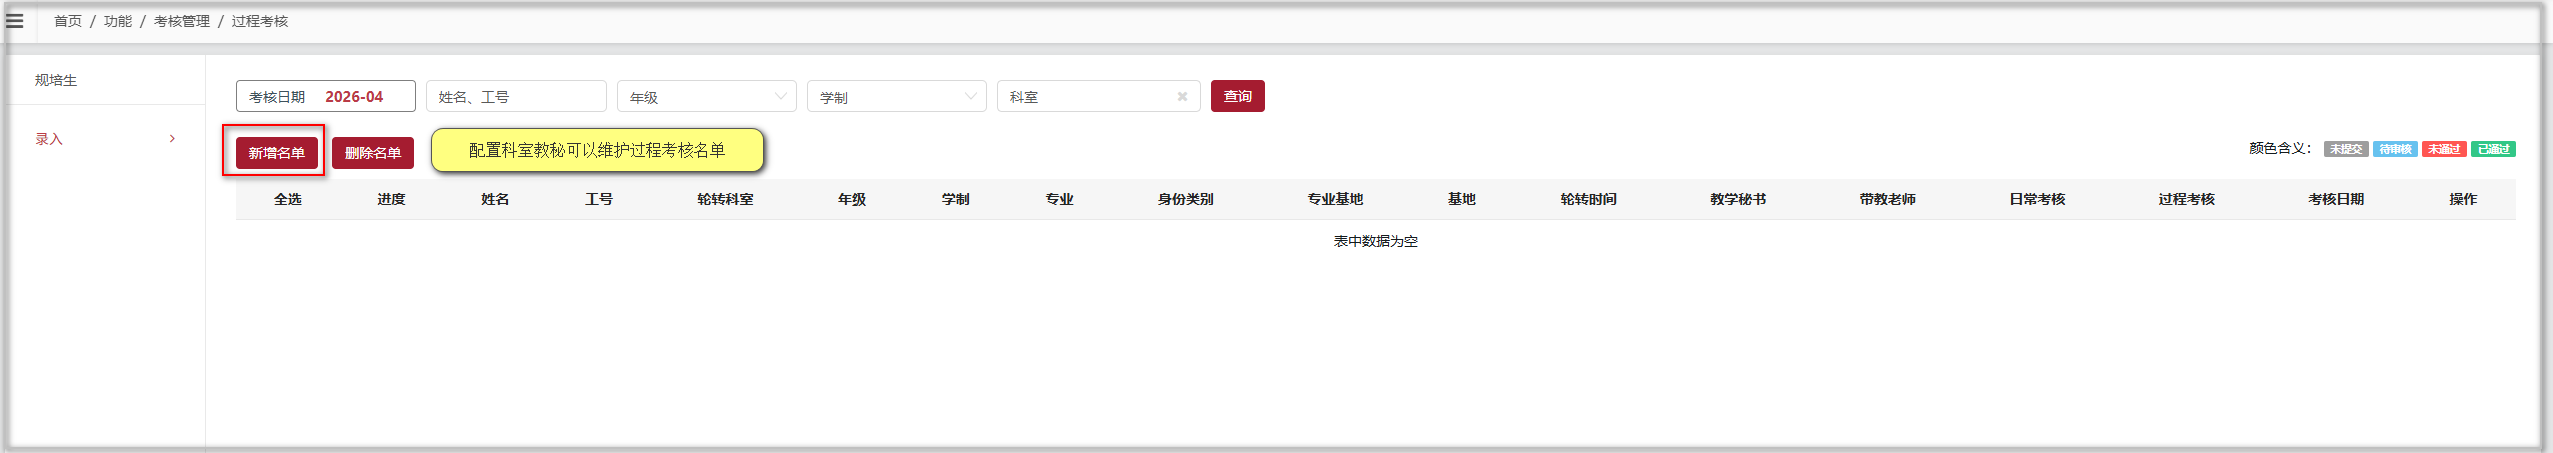
Task: Click the red 未通过 color legend
Action: (x=2444, y=149)
